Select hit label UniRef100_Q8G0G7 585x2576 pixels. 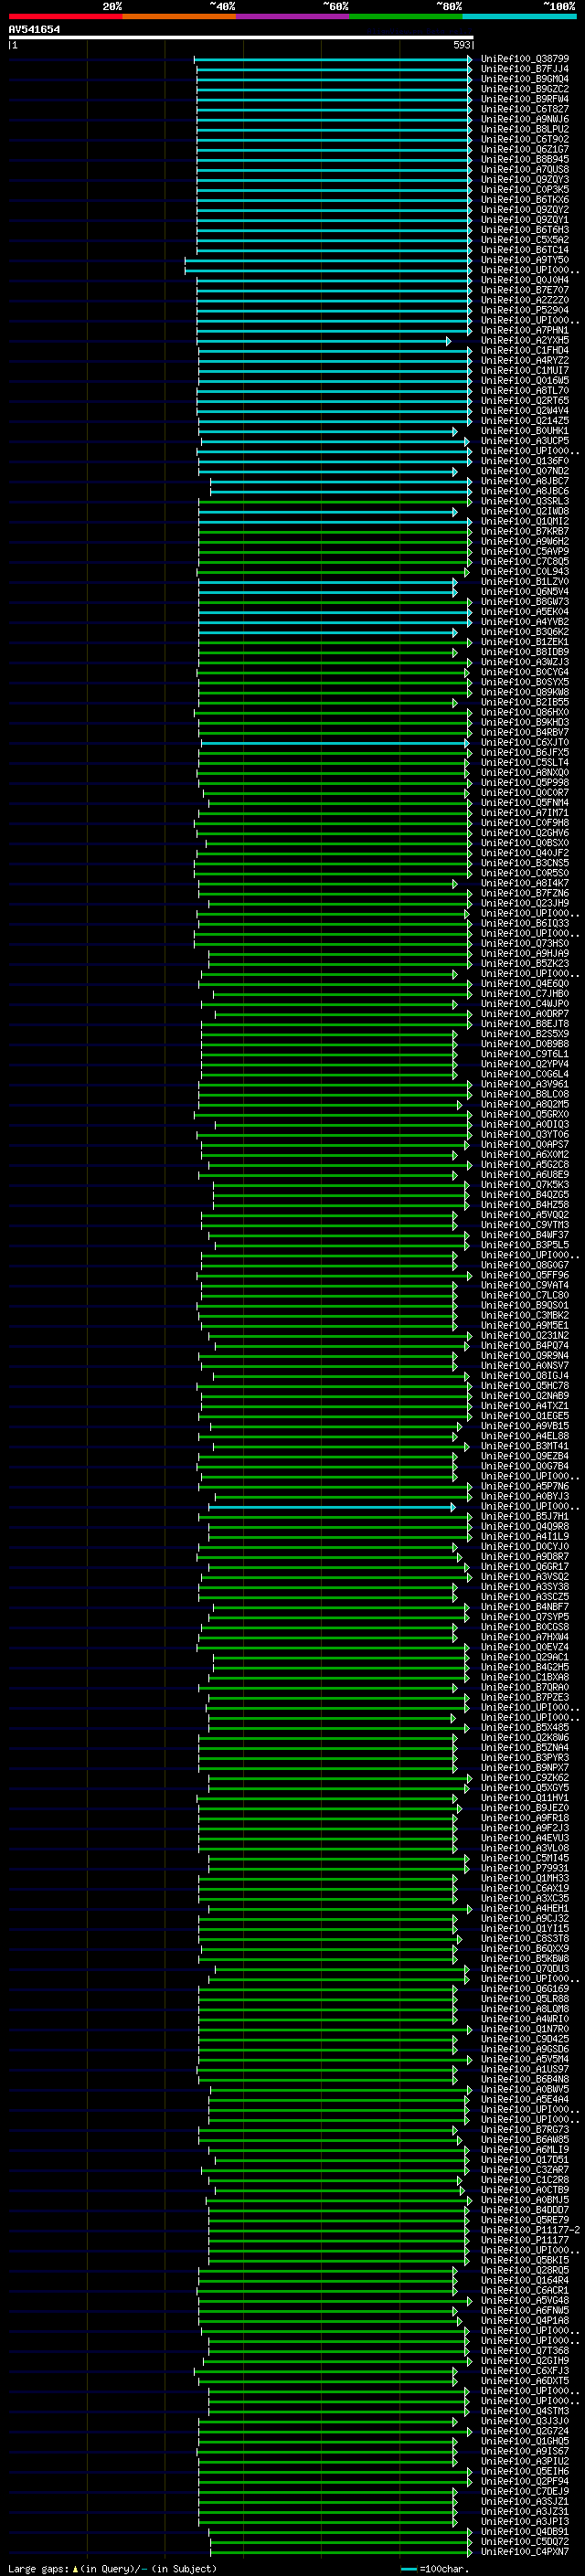(525, 1265)
